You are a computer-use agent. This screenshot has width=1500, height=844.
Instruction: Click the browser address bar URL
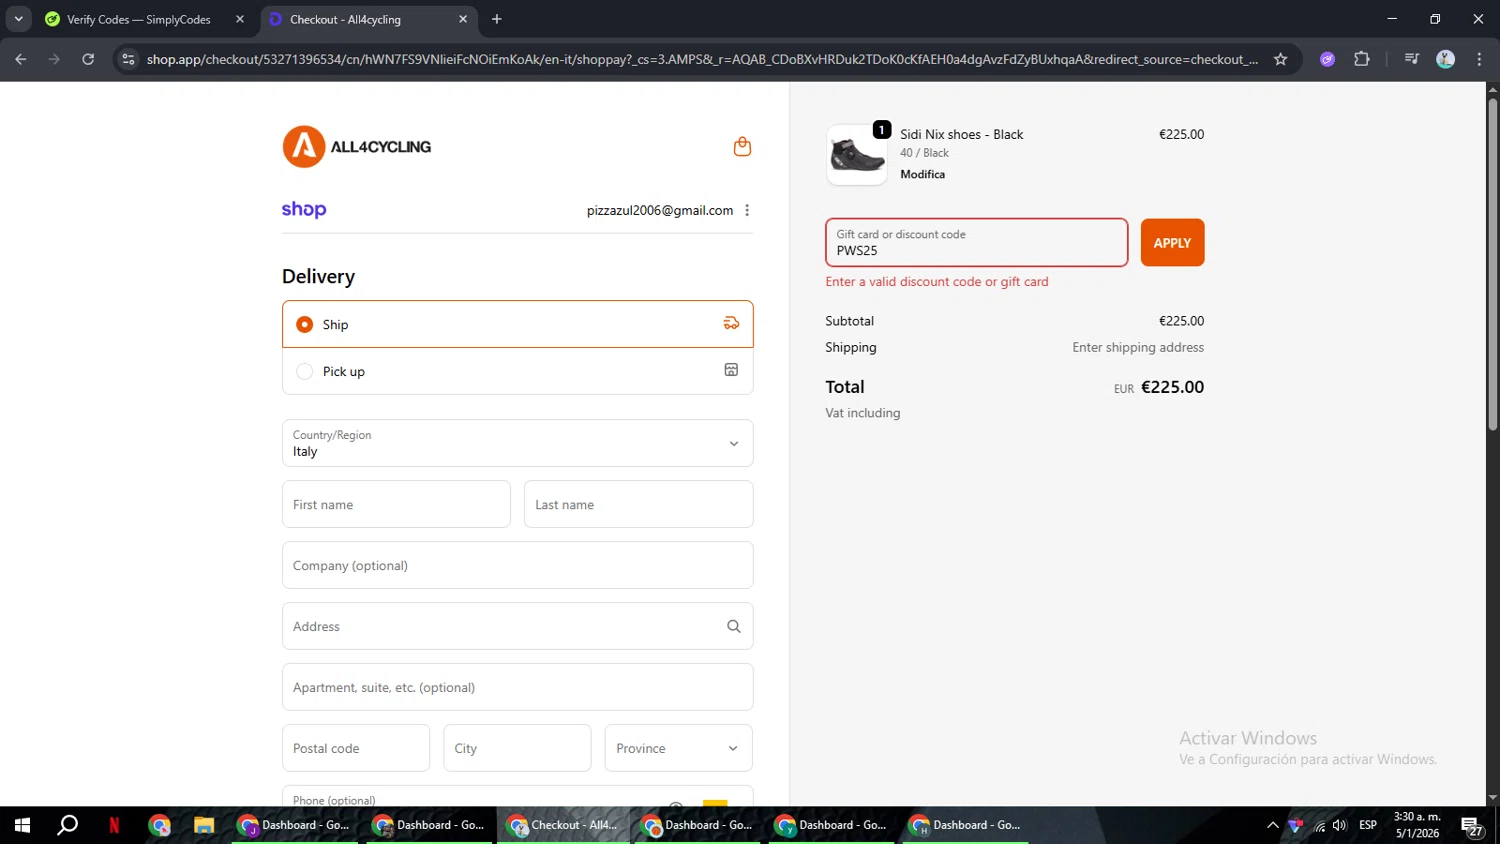(702, 59)
